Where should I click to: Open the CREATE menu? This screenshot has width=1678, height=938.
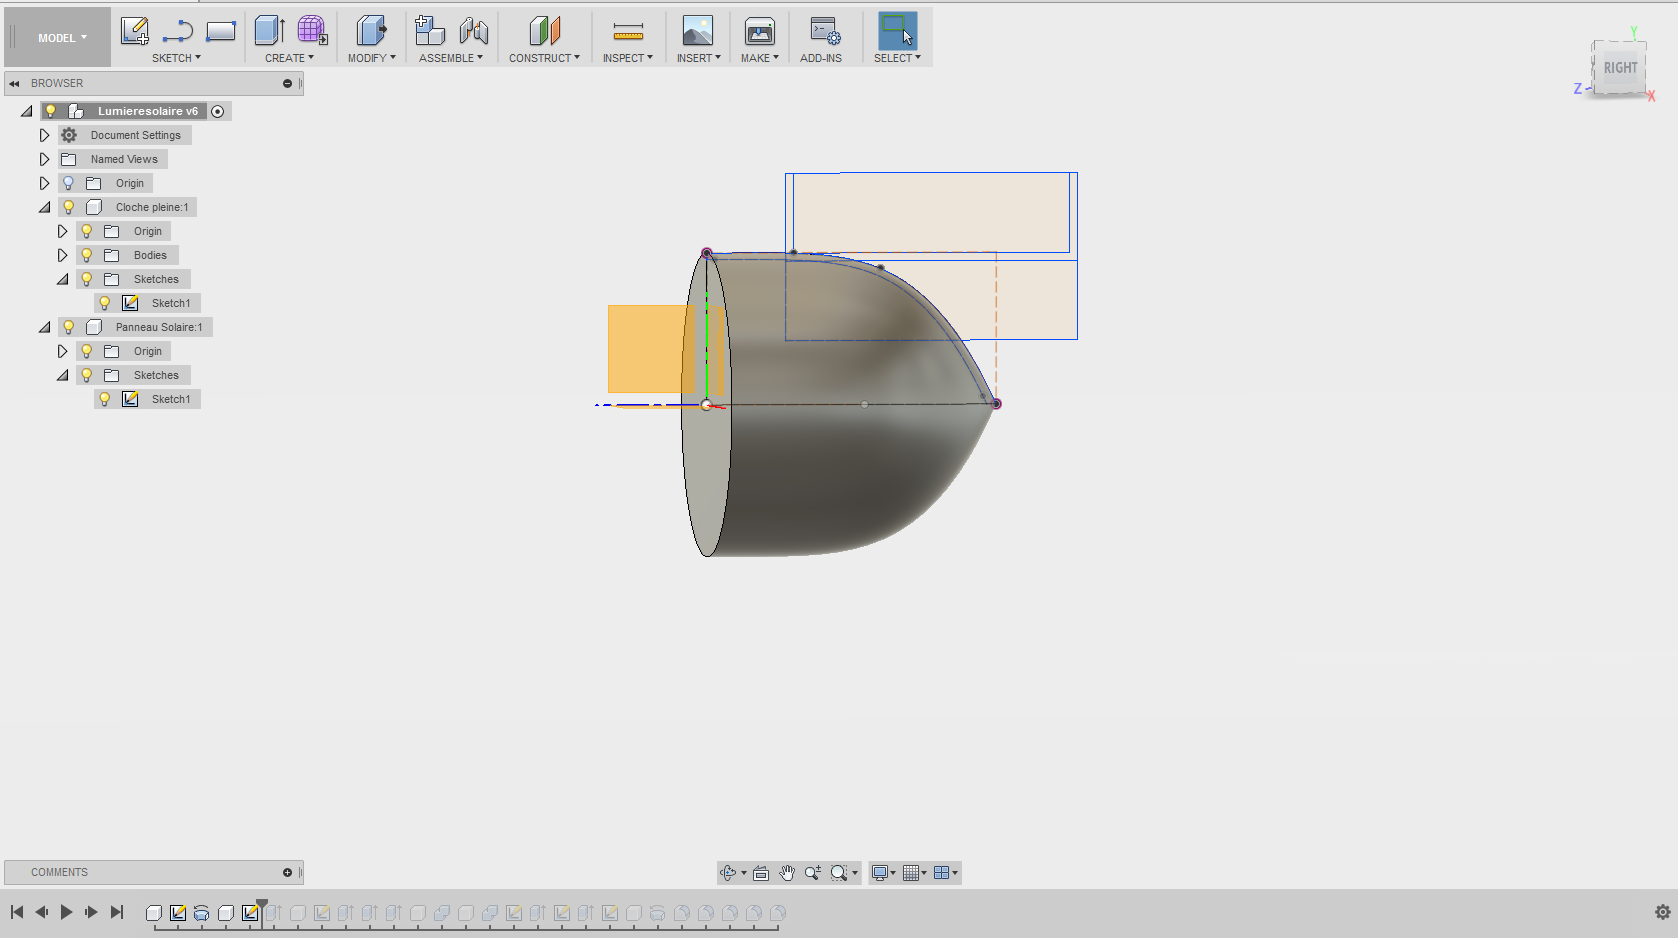tap(289, 58)
